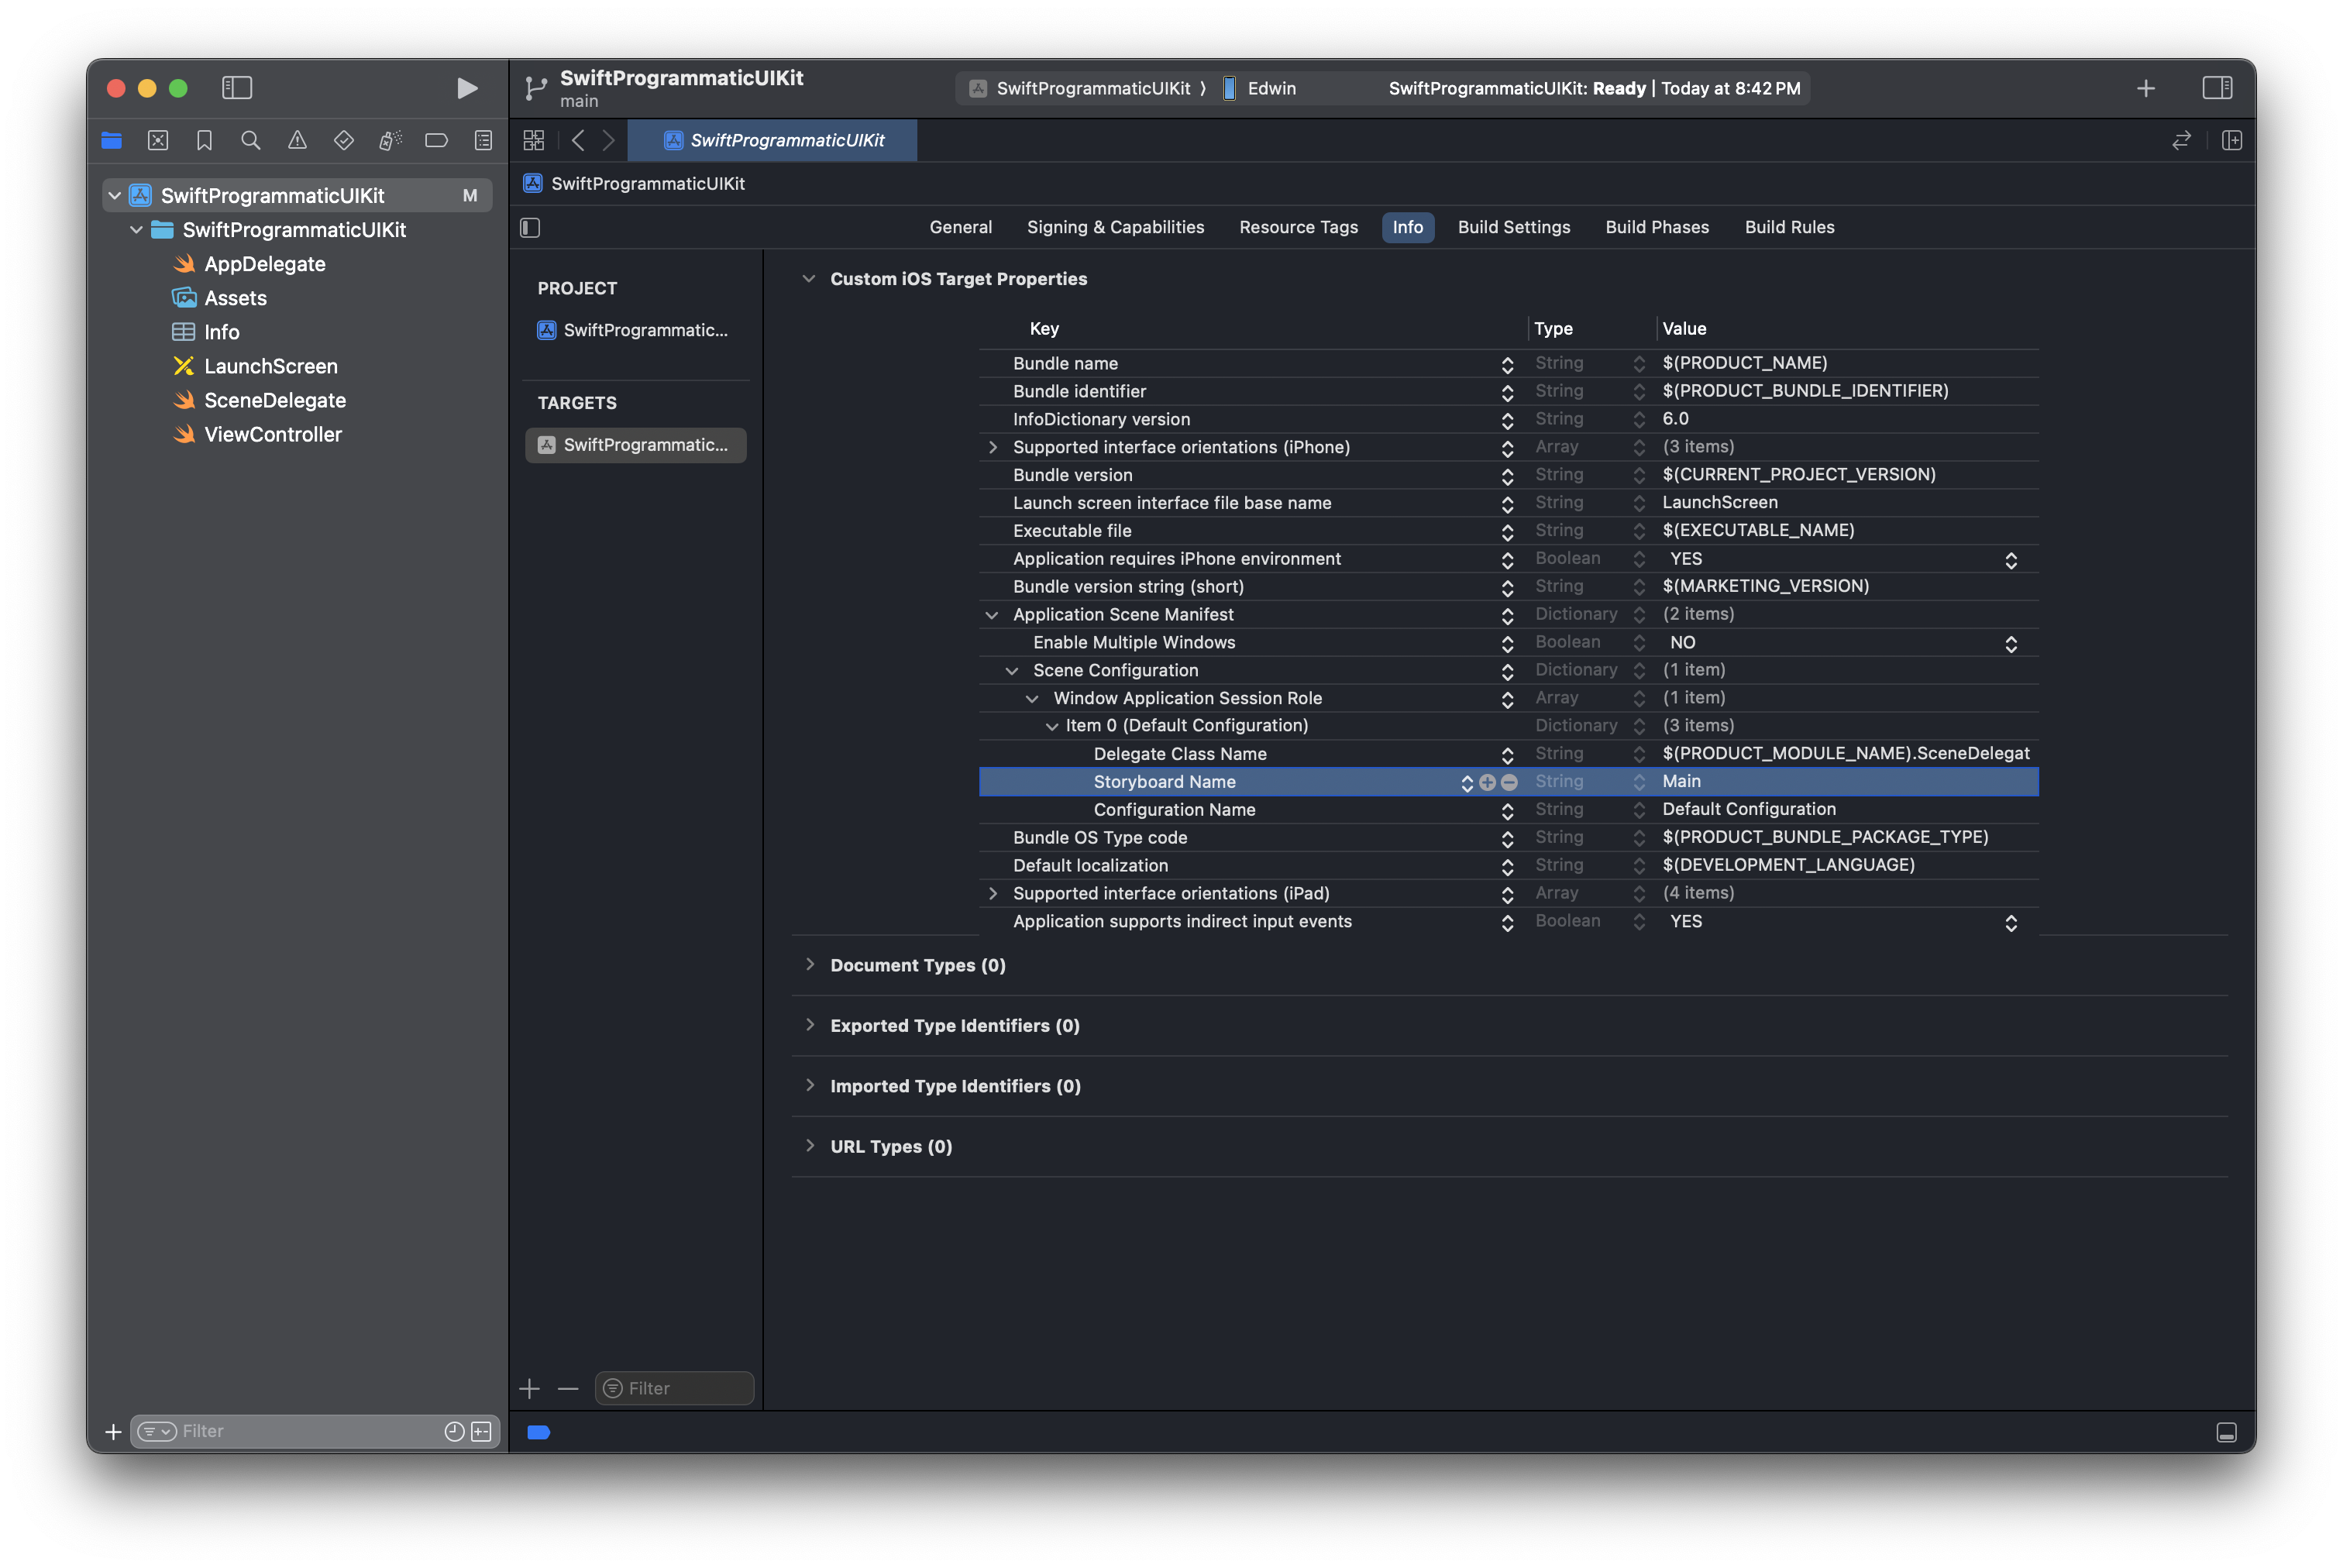2343x1568 pixels.
Task: Open the Bookmark navigator
Action: pos(204,141)
